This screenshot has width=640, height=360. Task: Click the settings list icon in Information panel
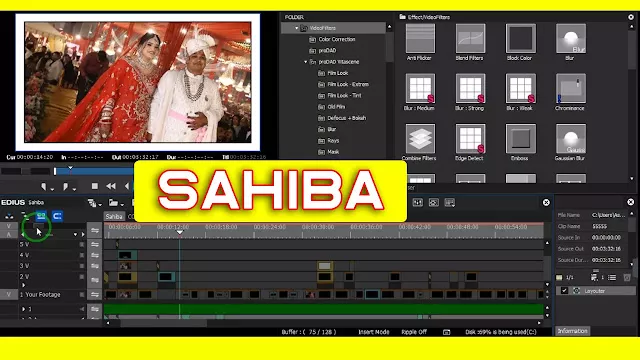612,278
